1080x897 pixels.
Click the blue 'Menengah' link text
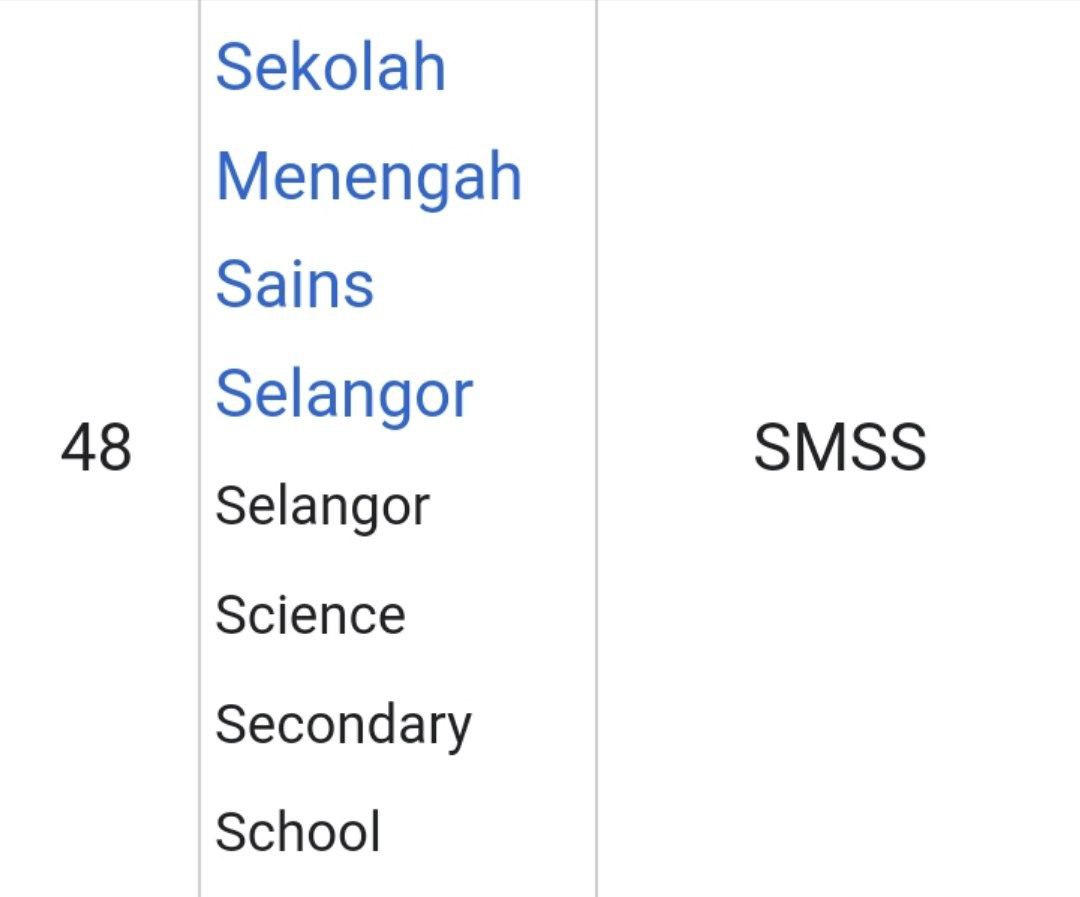(x=368, y=177)
